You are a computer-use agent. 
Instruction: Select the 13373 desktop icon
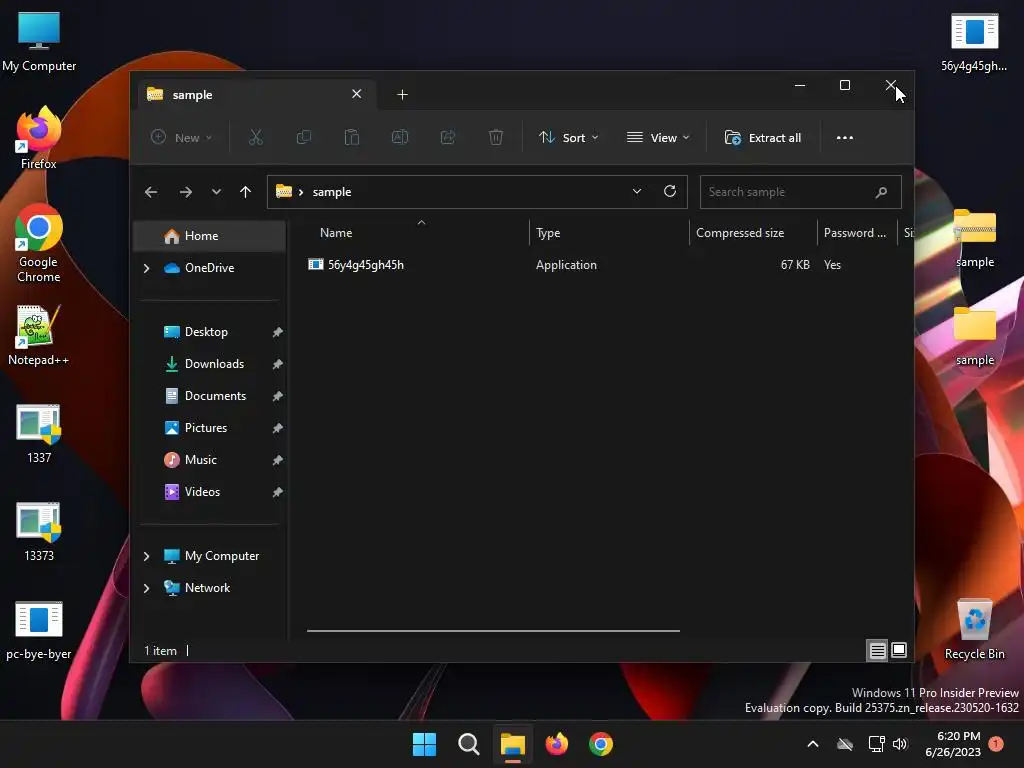click(x=39, y=532)
